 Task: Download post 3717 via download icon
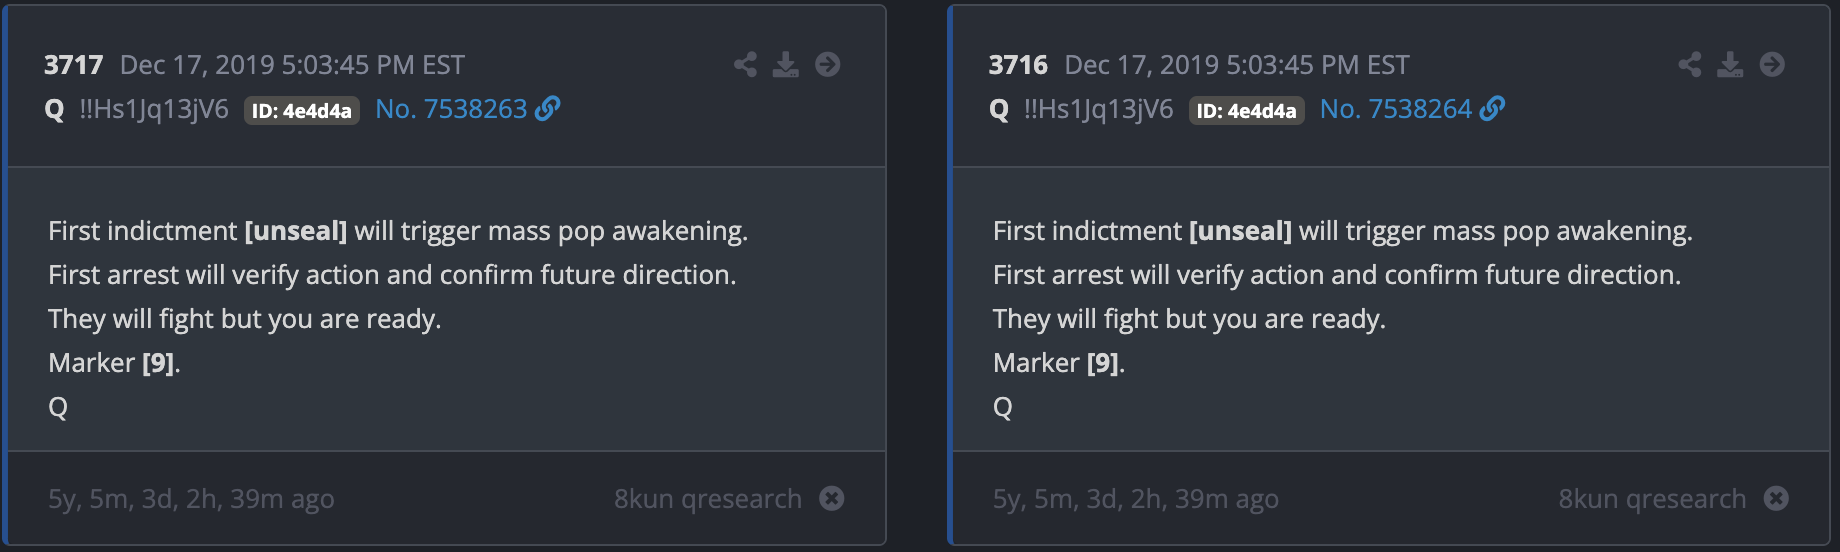tap(786, 65)
